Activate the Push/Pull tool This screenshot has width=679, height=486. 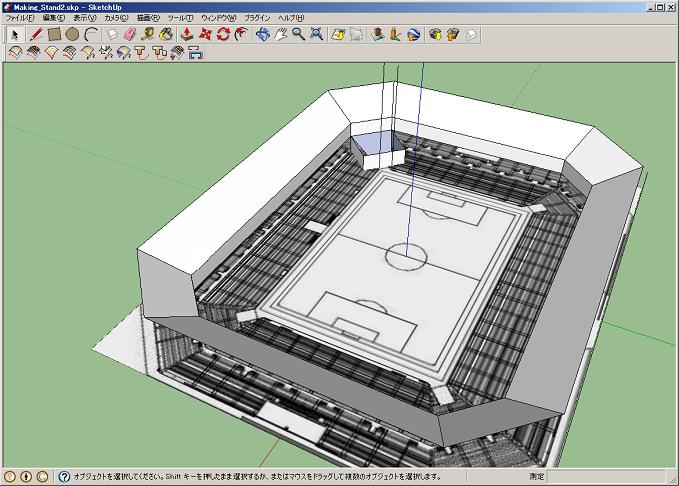pos(186,34)
